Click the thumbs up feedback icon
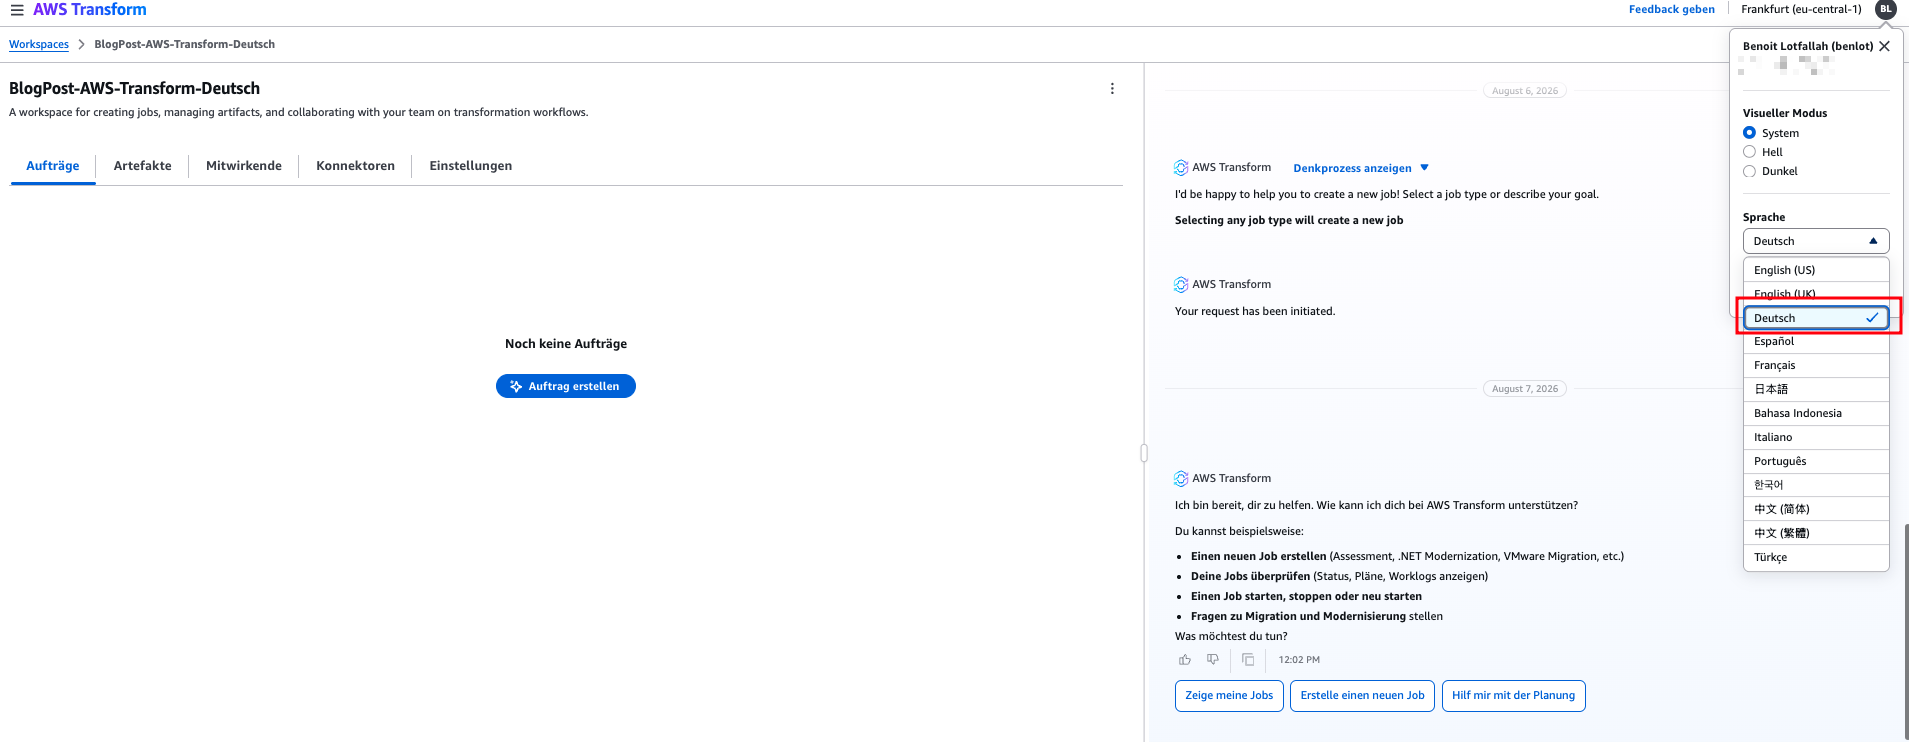This screenshot has width=1909, height=742. tap(1185, 660)
